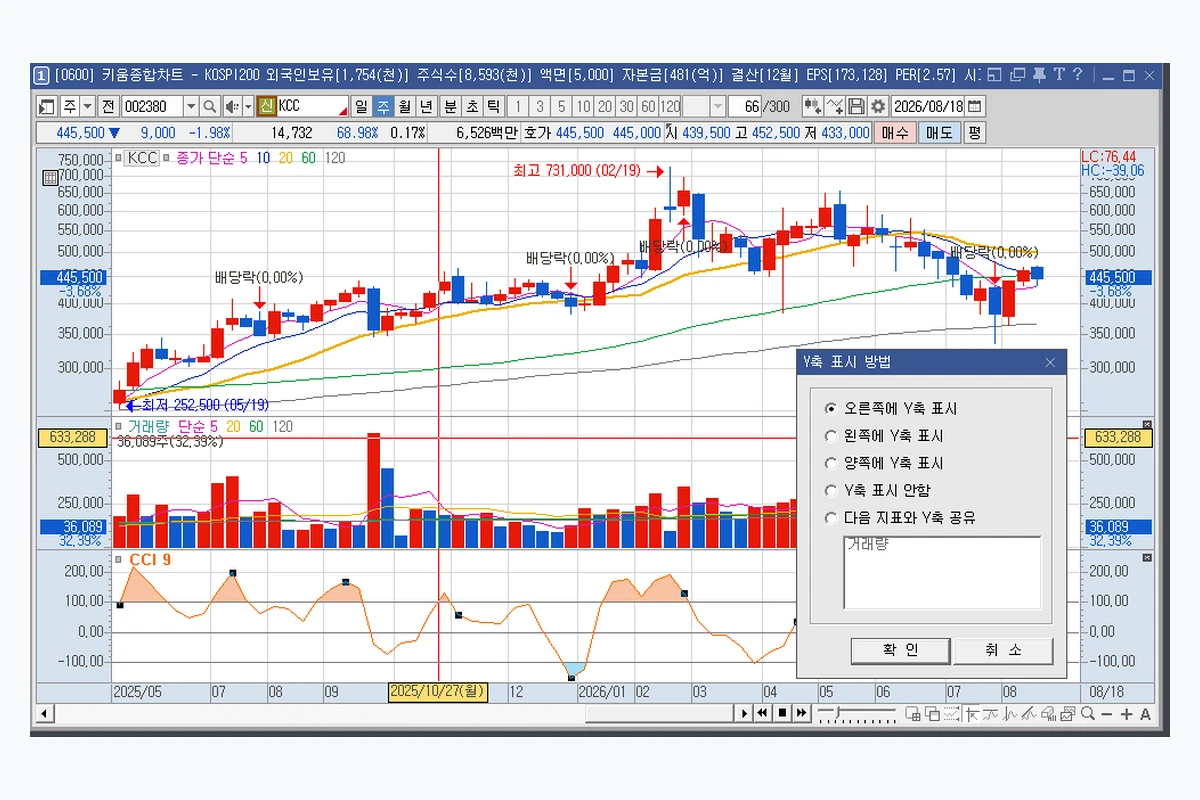Open the grid table icon left of 750,000

point(49,177)
